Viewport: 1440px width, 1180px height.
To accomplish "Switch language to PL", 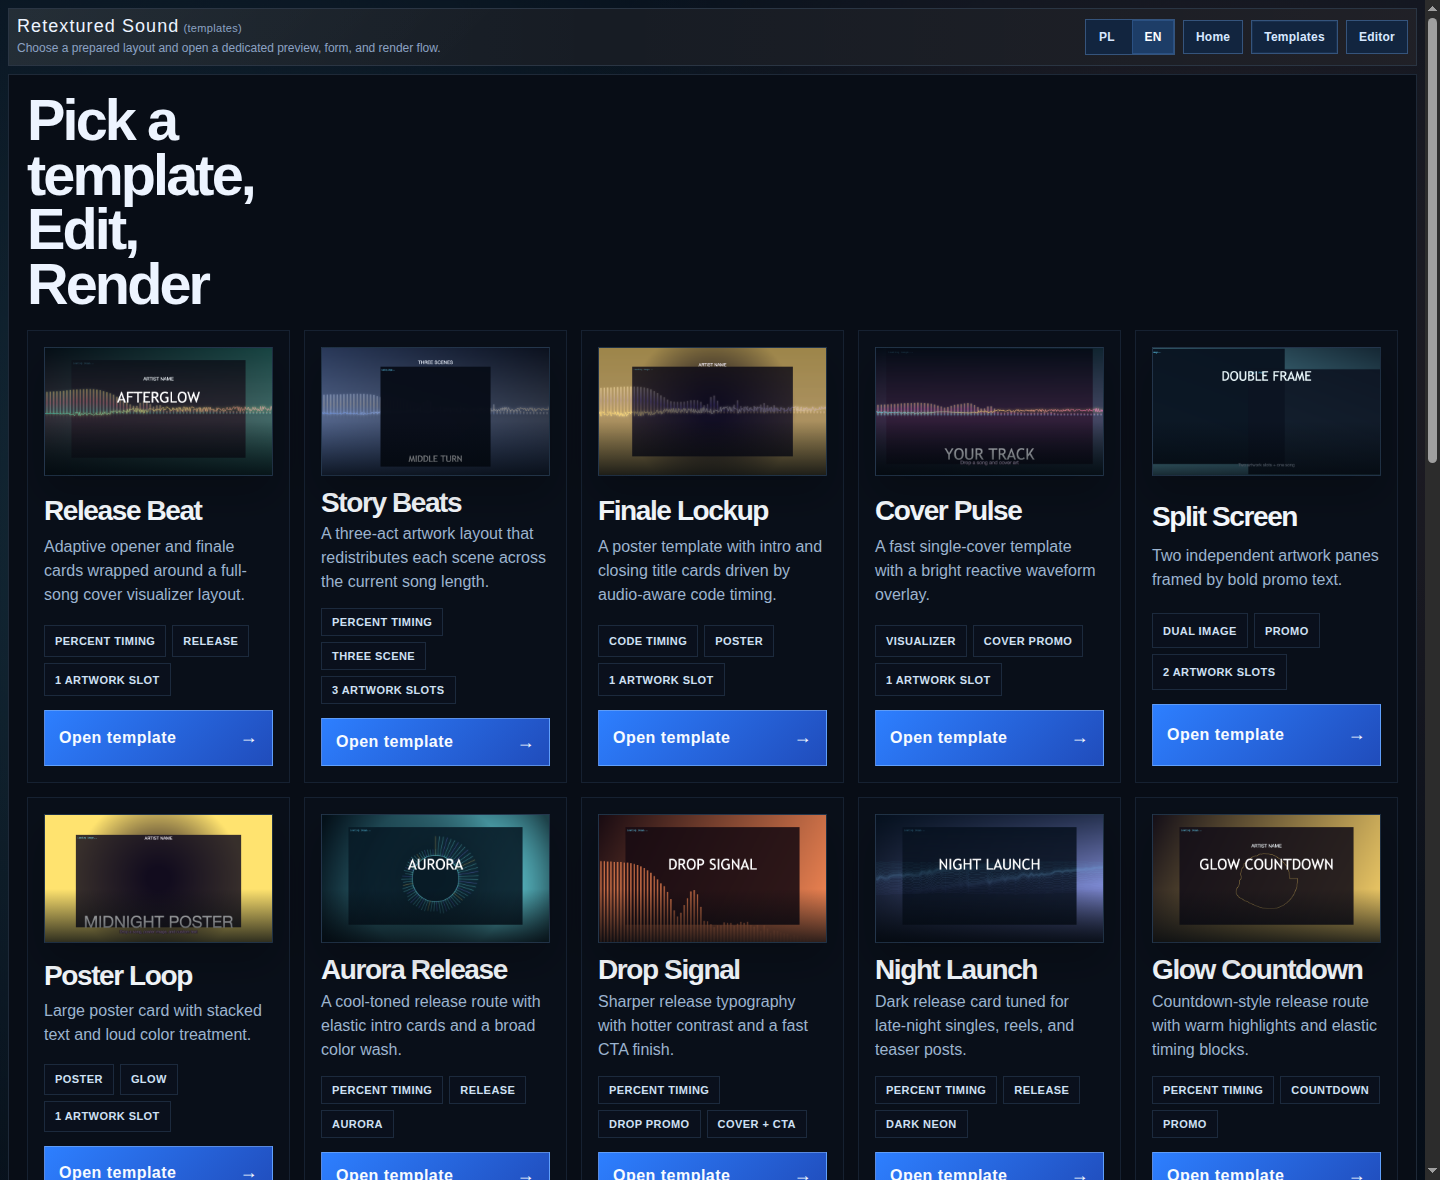I will point(1107,37).
